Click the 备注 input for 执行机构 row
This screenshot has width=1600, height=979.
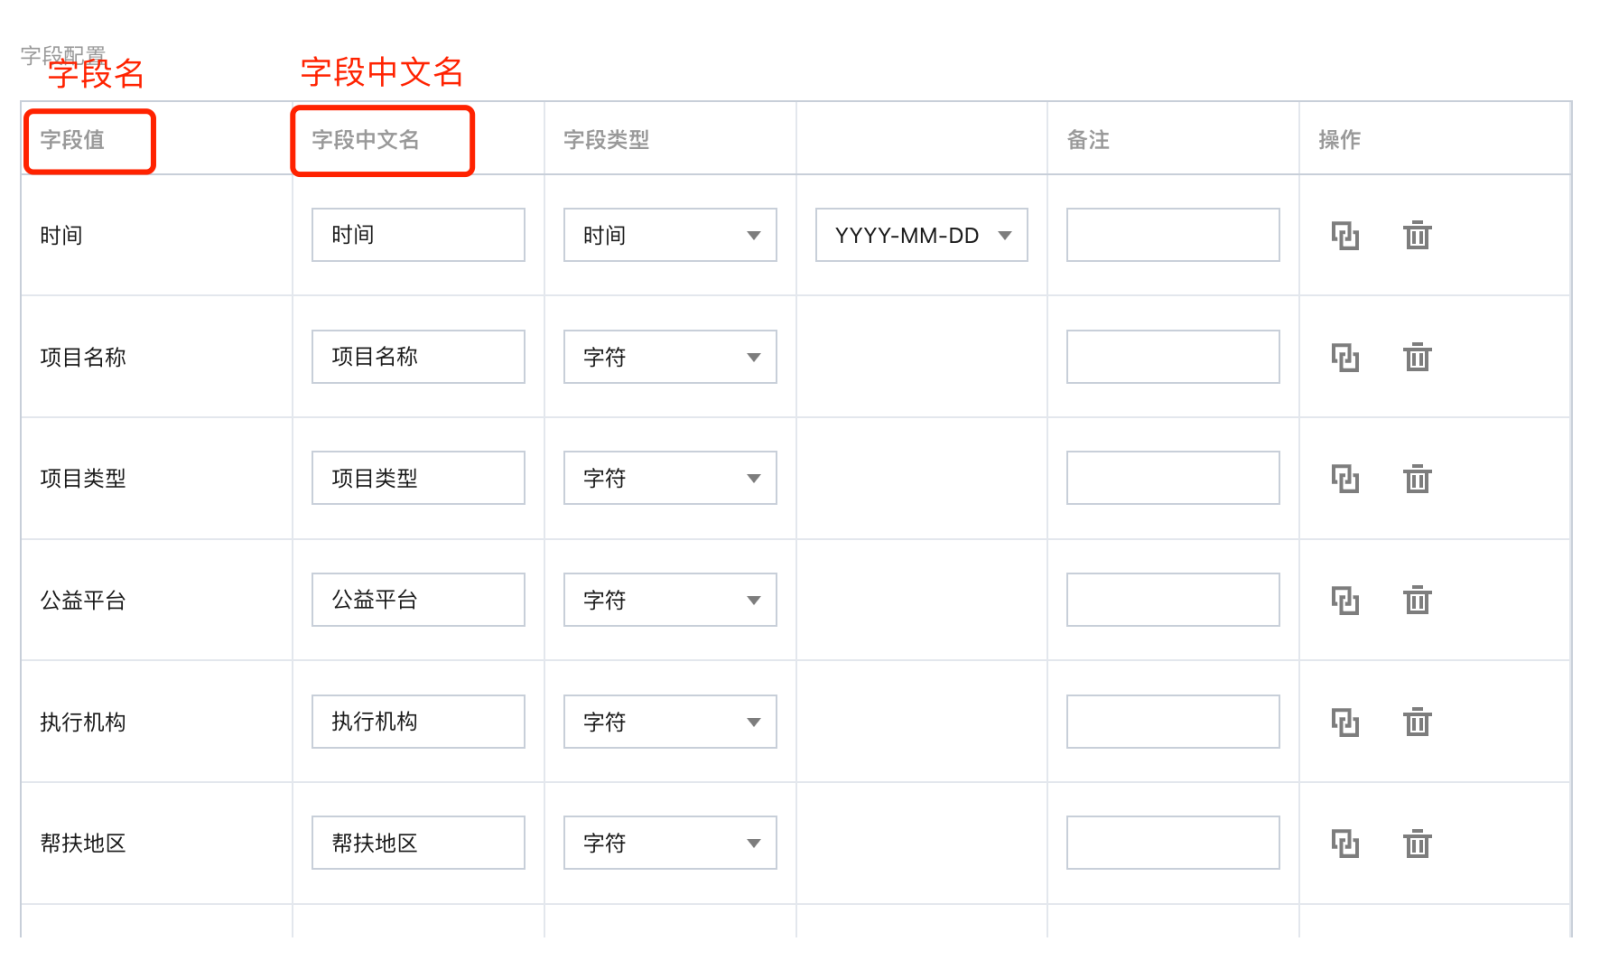pyautogui.click(x=1172, y=722)
